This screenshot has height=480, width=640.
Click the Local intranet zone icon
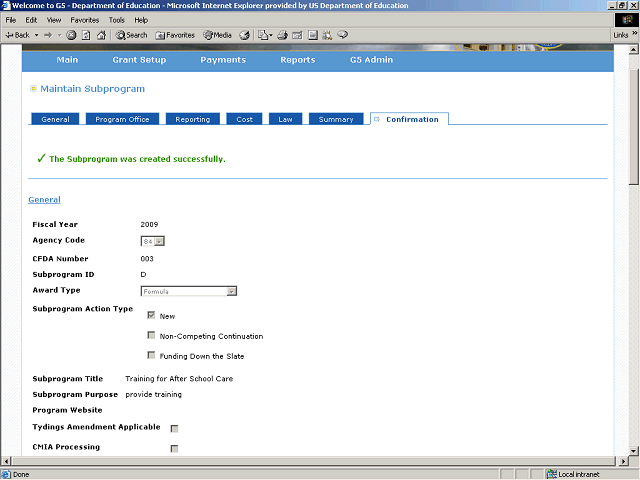point(552,474)
